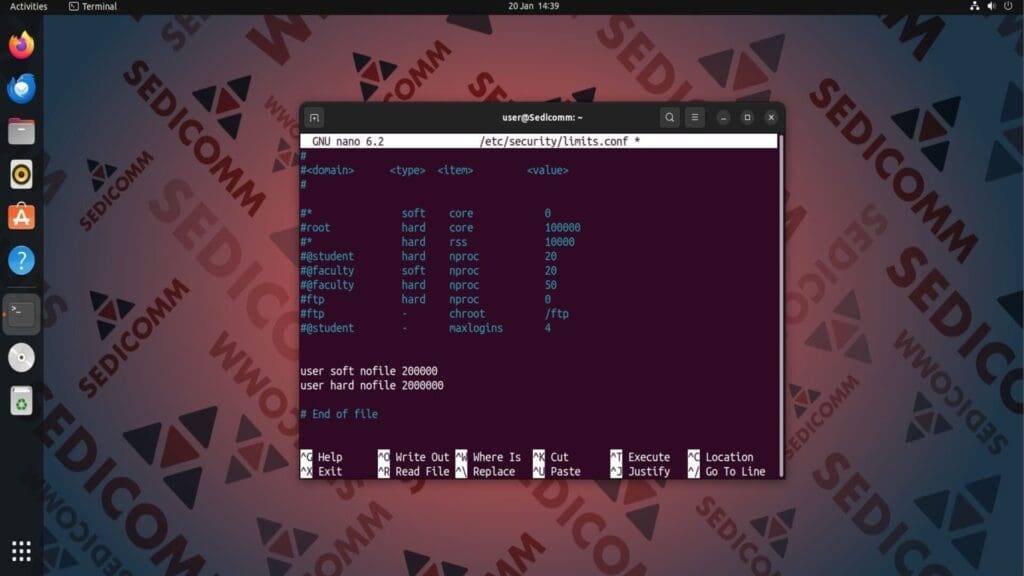Click Write Out in nano shortcuts
Image resolution: width=1024 pixels, height=576 pixels.
[421, 457]
